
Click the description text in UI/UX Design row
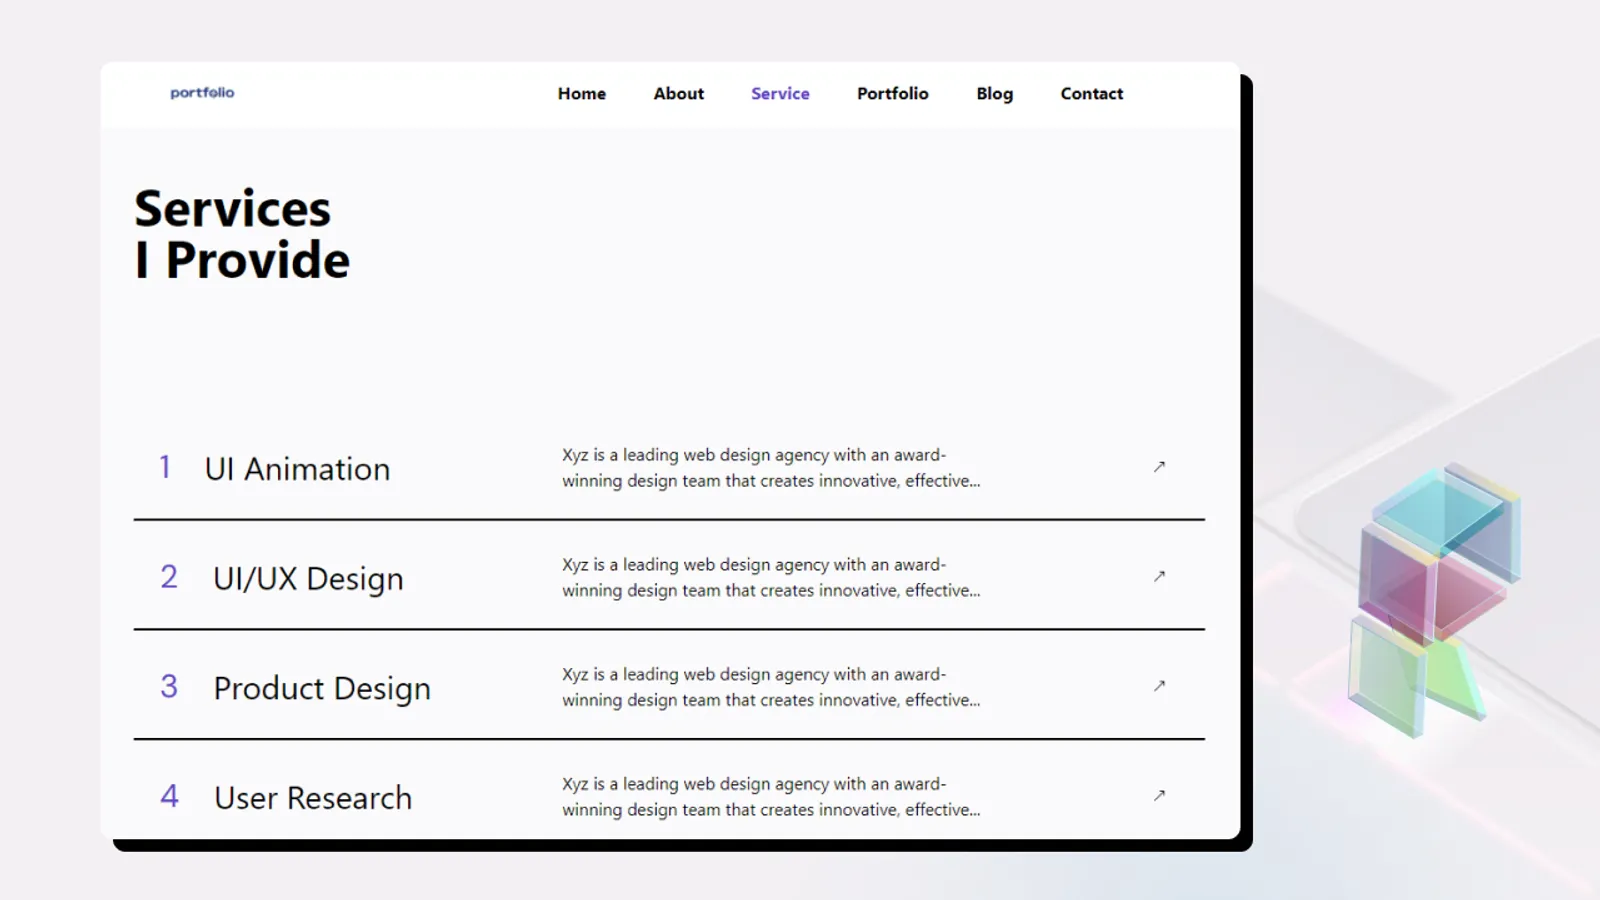[770, 578]
